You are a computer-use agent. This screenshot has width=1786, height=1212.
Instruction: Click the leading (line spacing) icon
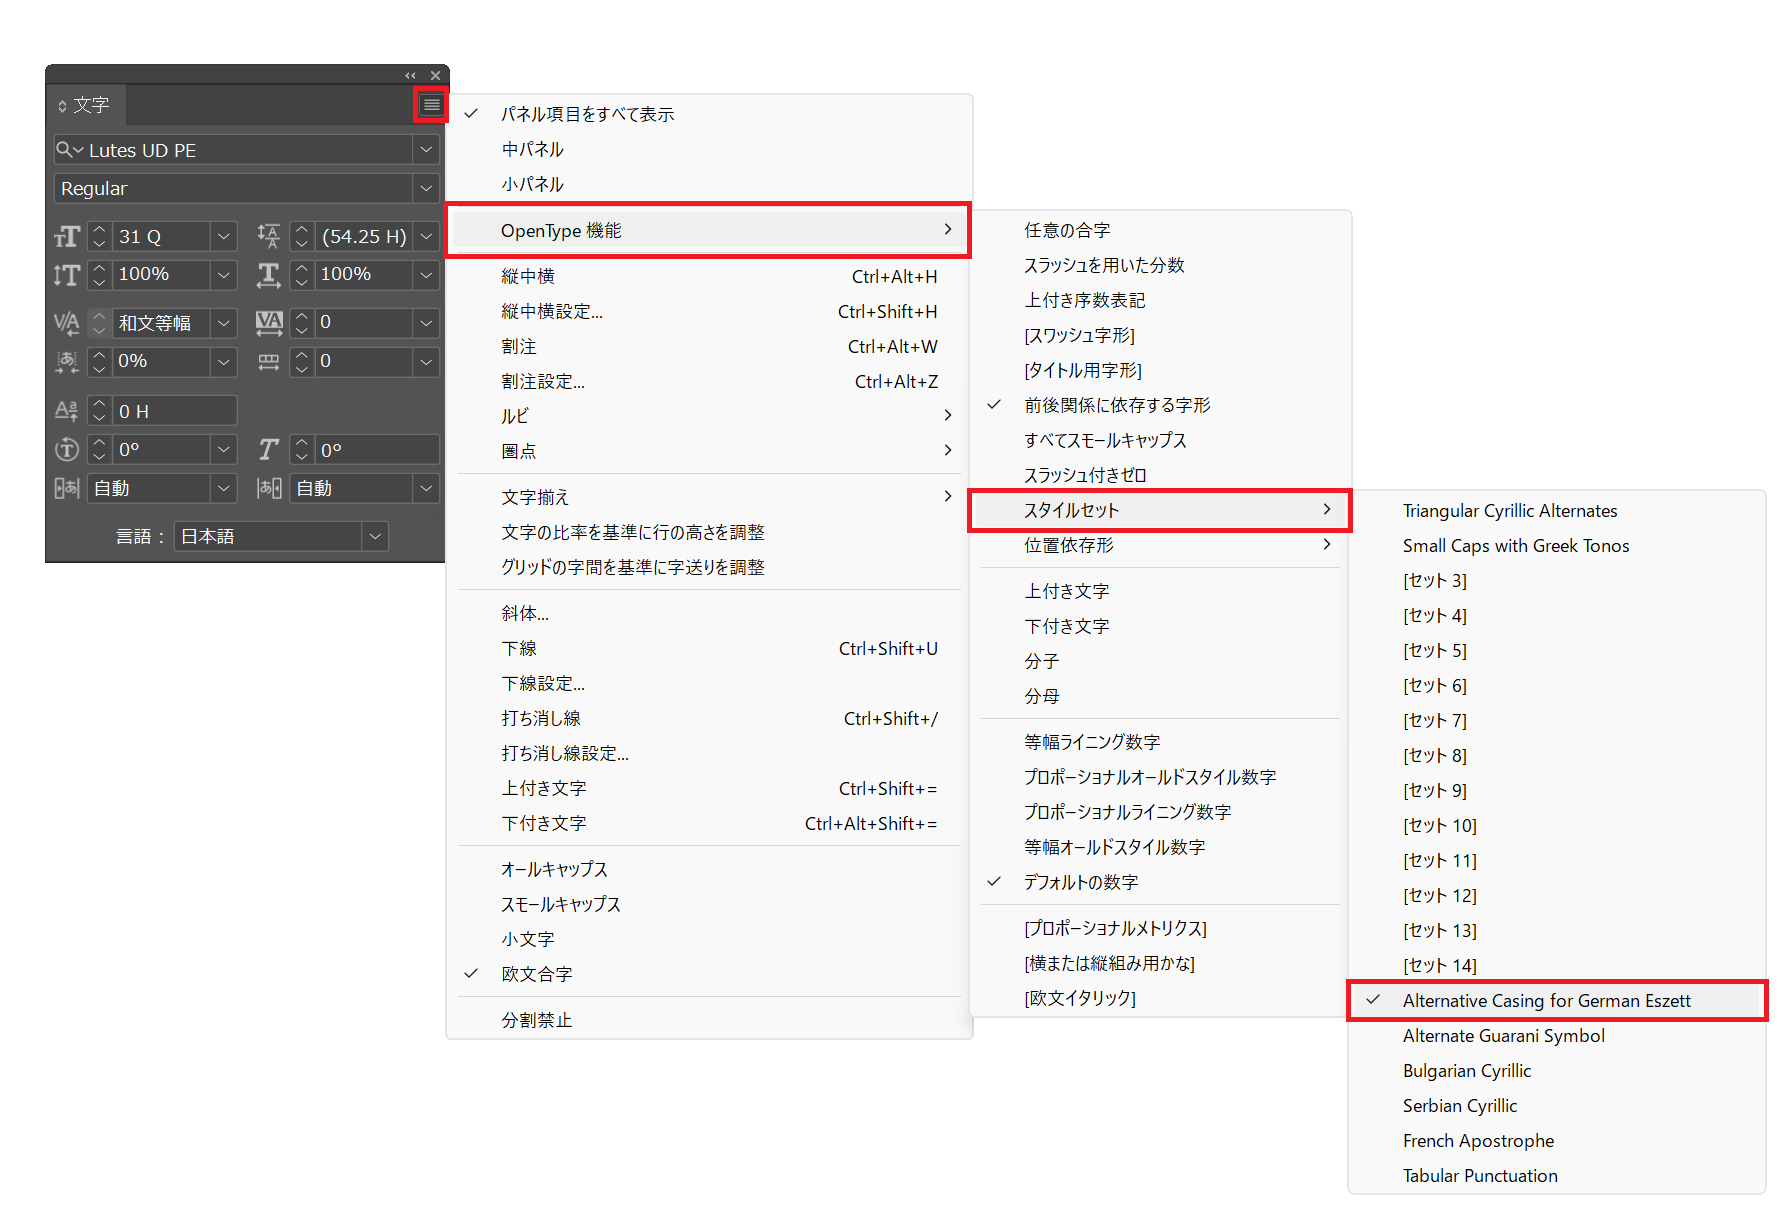pyautogui.click(x=268, y=236)
